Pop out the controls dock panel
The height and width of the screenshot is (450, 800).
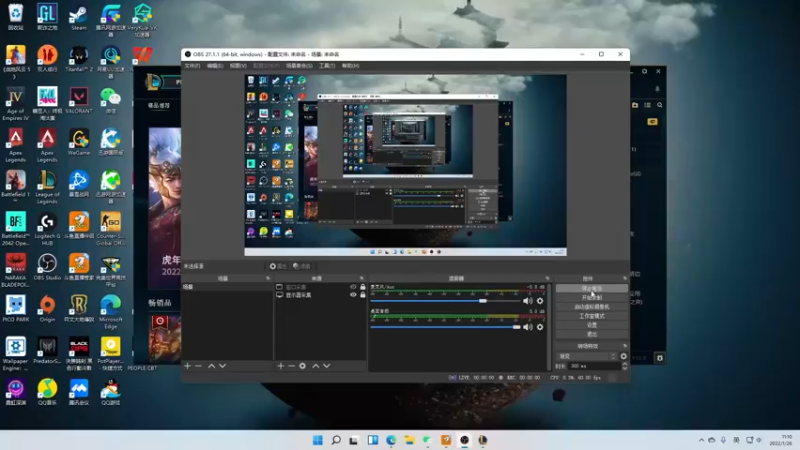pyautogui.click(x=625, y=279)
